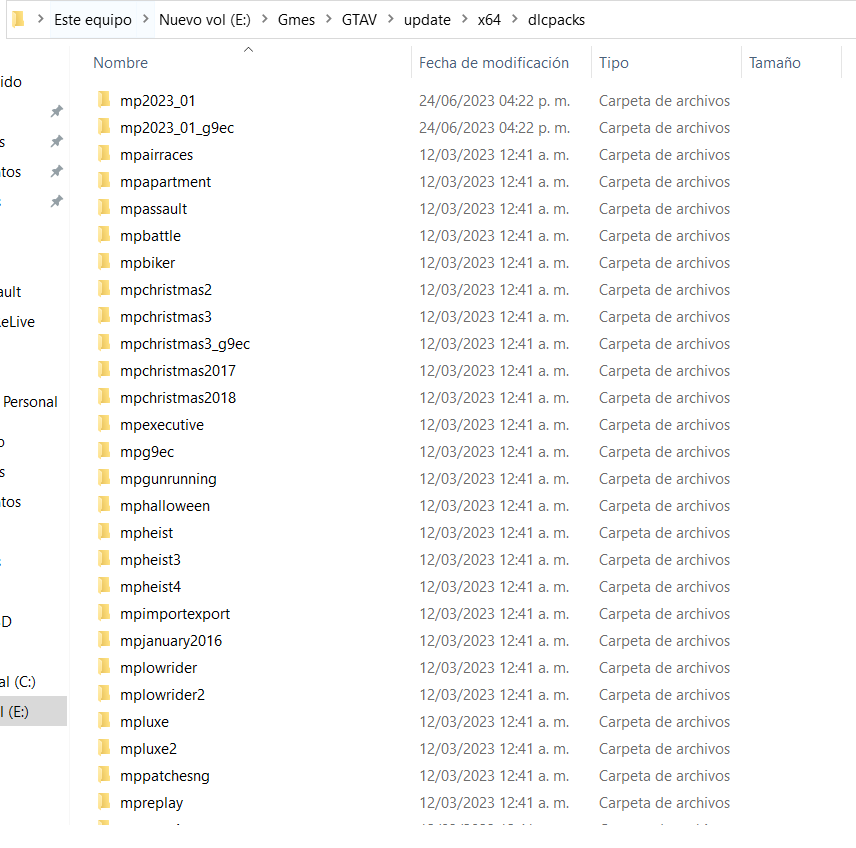
Task: Select the mpg9ec folder name
Action: coord(147,452)
